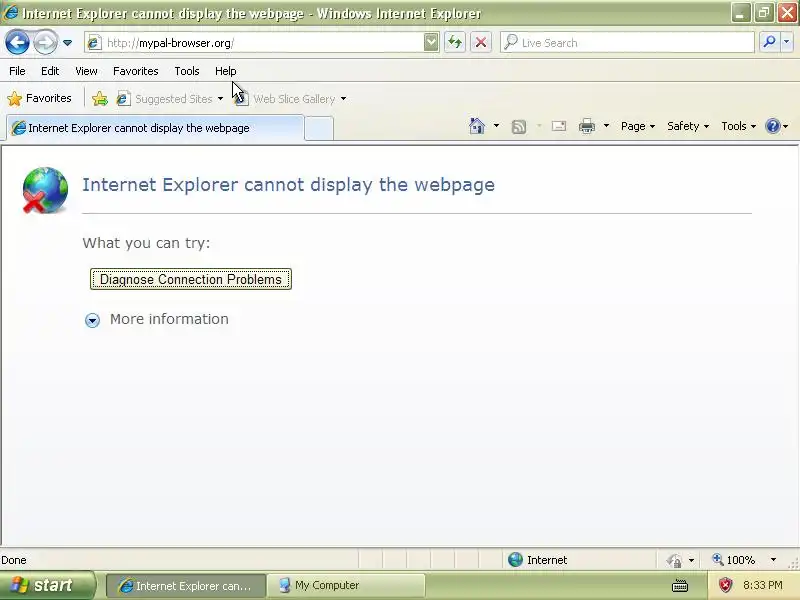Click Add to Favorites Bar icon
This screenshot has width=800, height=600.
coord(100,98)
